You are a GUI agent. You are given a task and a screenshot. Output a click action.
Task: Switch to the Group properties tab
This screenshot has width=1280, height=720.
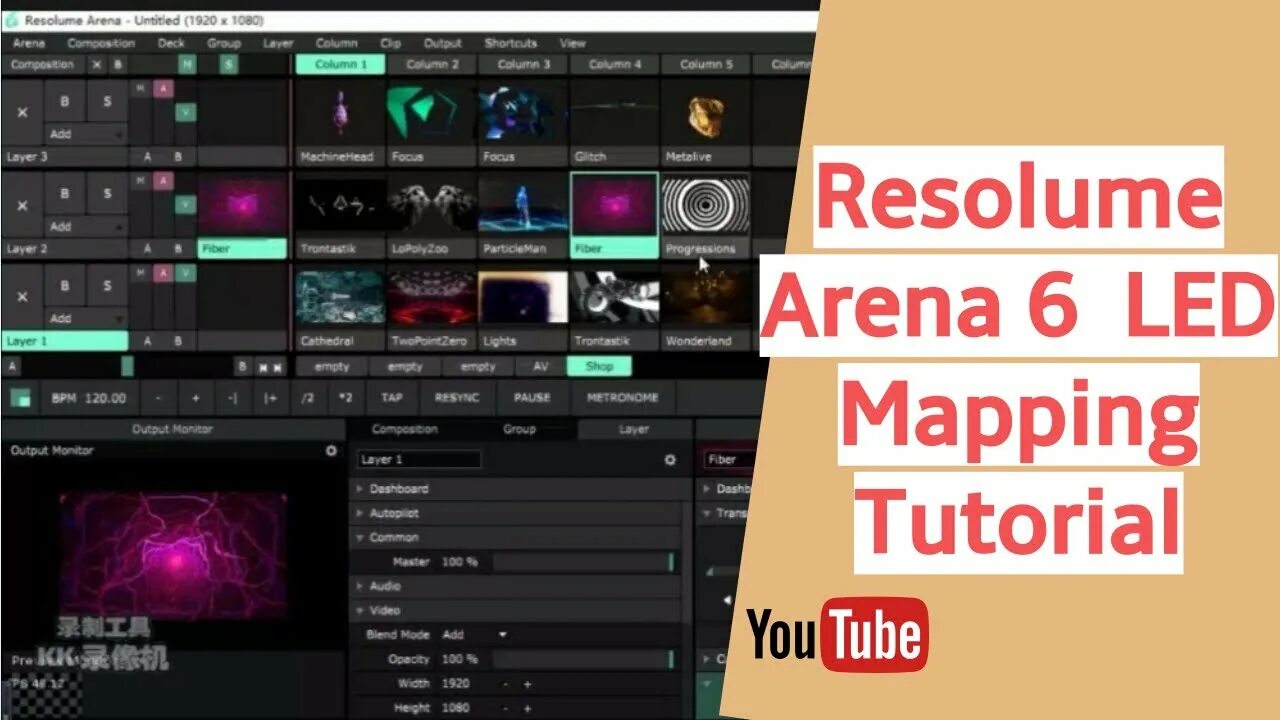coord(519,429)
